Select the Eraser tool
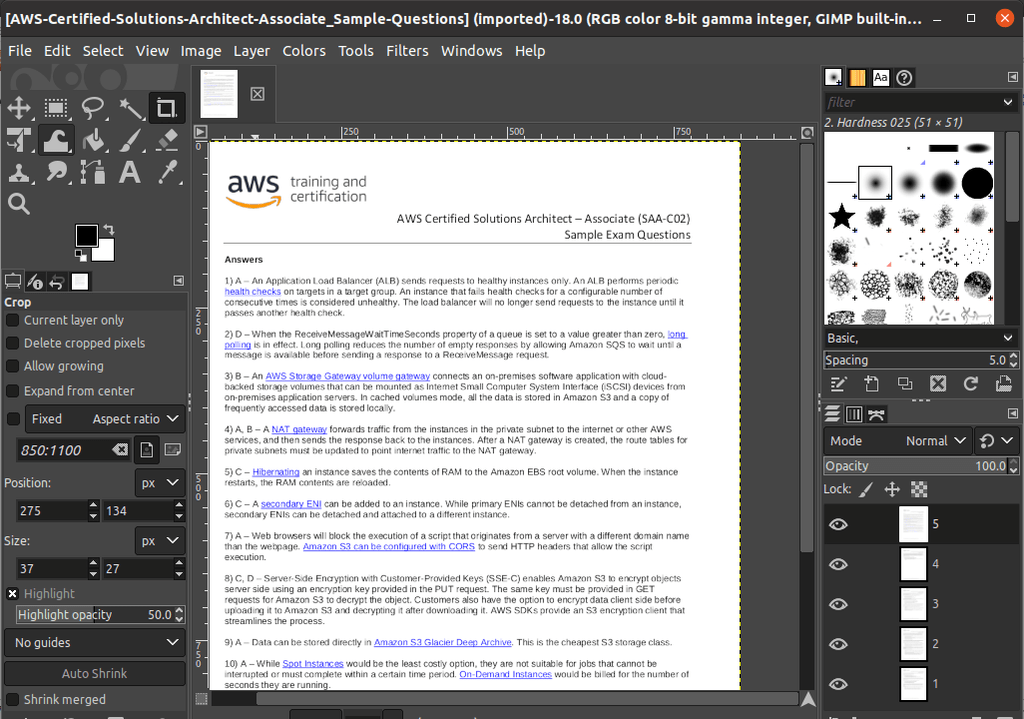Image resolution: width=1024 pixels, height=719 pixels. pyautogui.click(x=167, y=140)
